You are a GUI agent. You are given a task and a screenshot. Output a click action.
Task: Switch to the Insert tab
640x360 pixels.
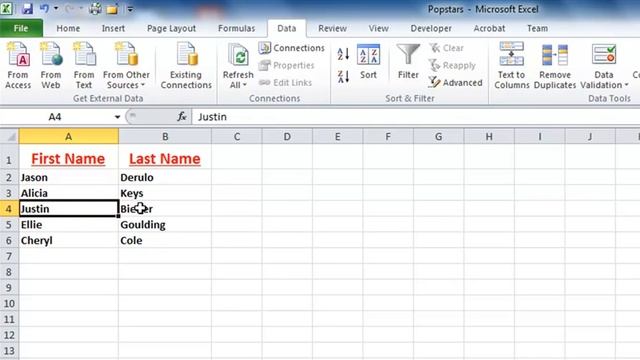[113, 28]
